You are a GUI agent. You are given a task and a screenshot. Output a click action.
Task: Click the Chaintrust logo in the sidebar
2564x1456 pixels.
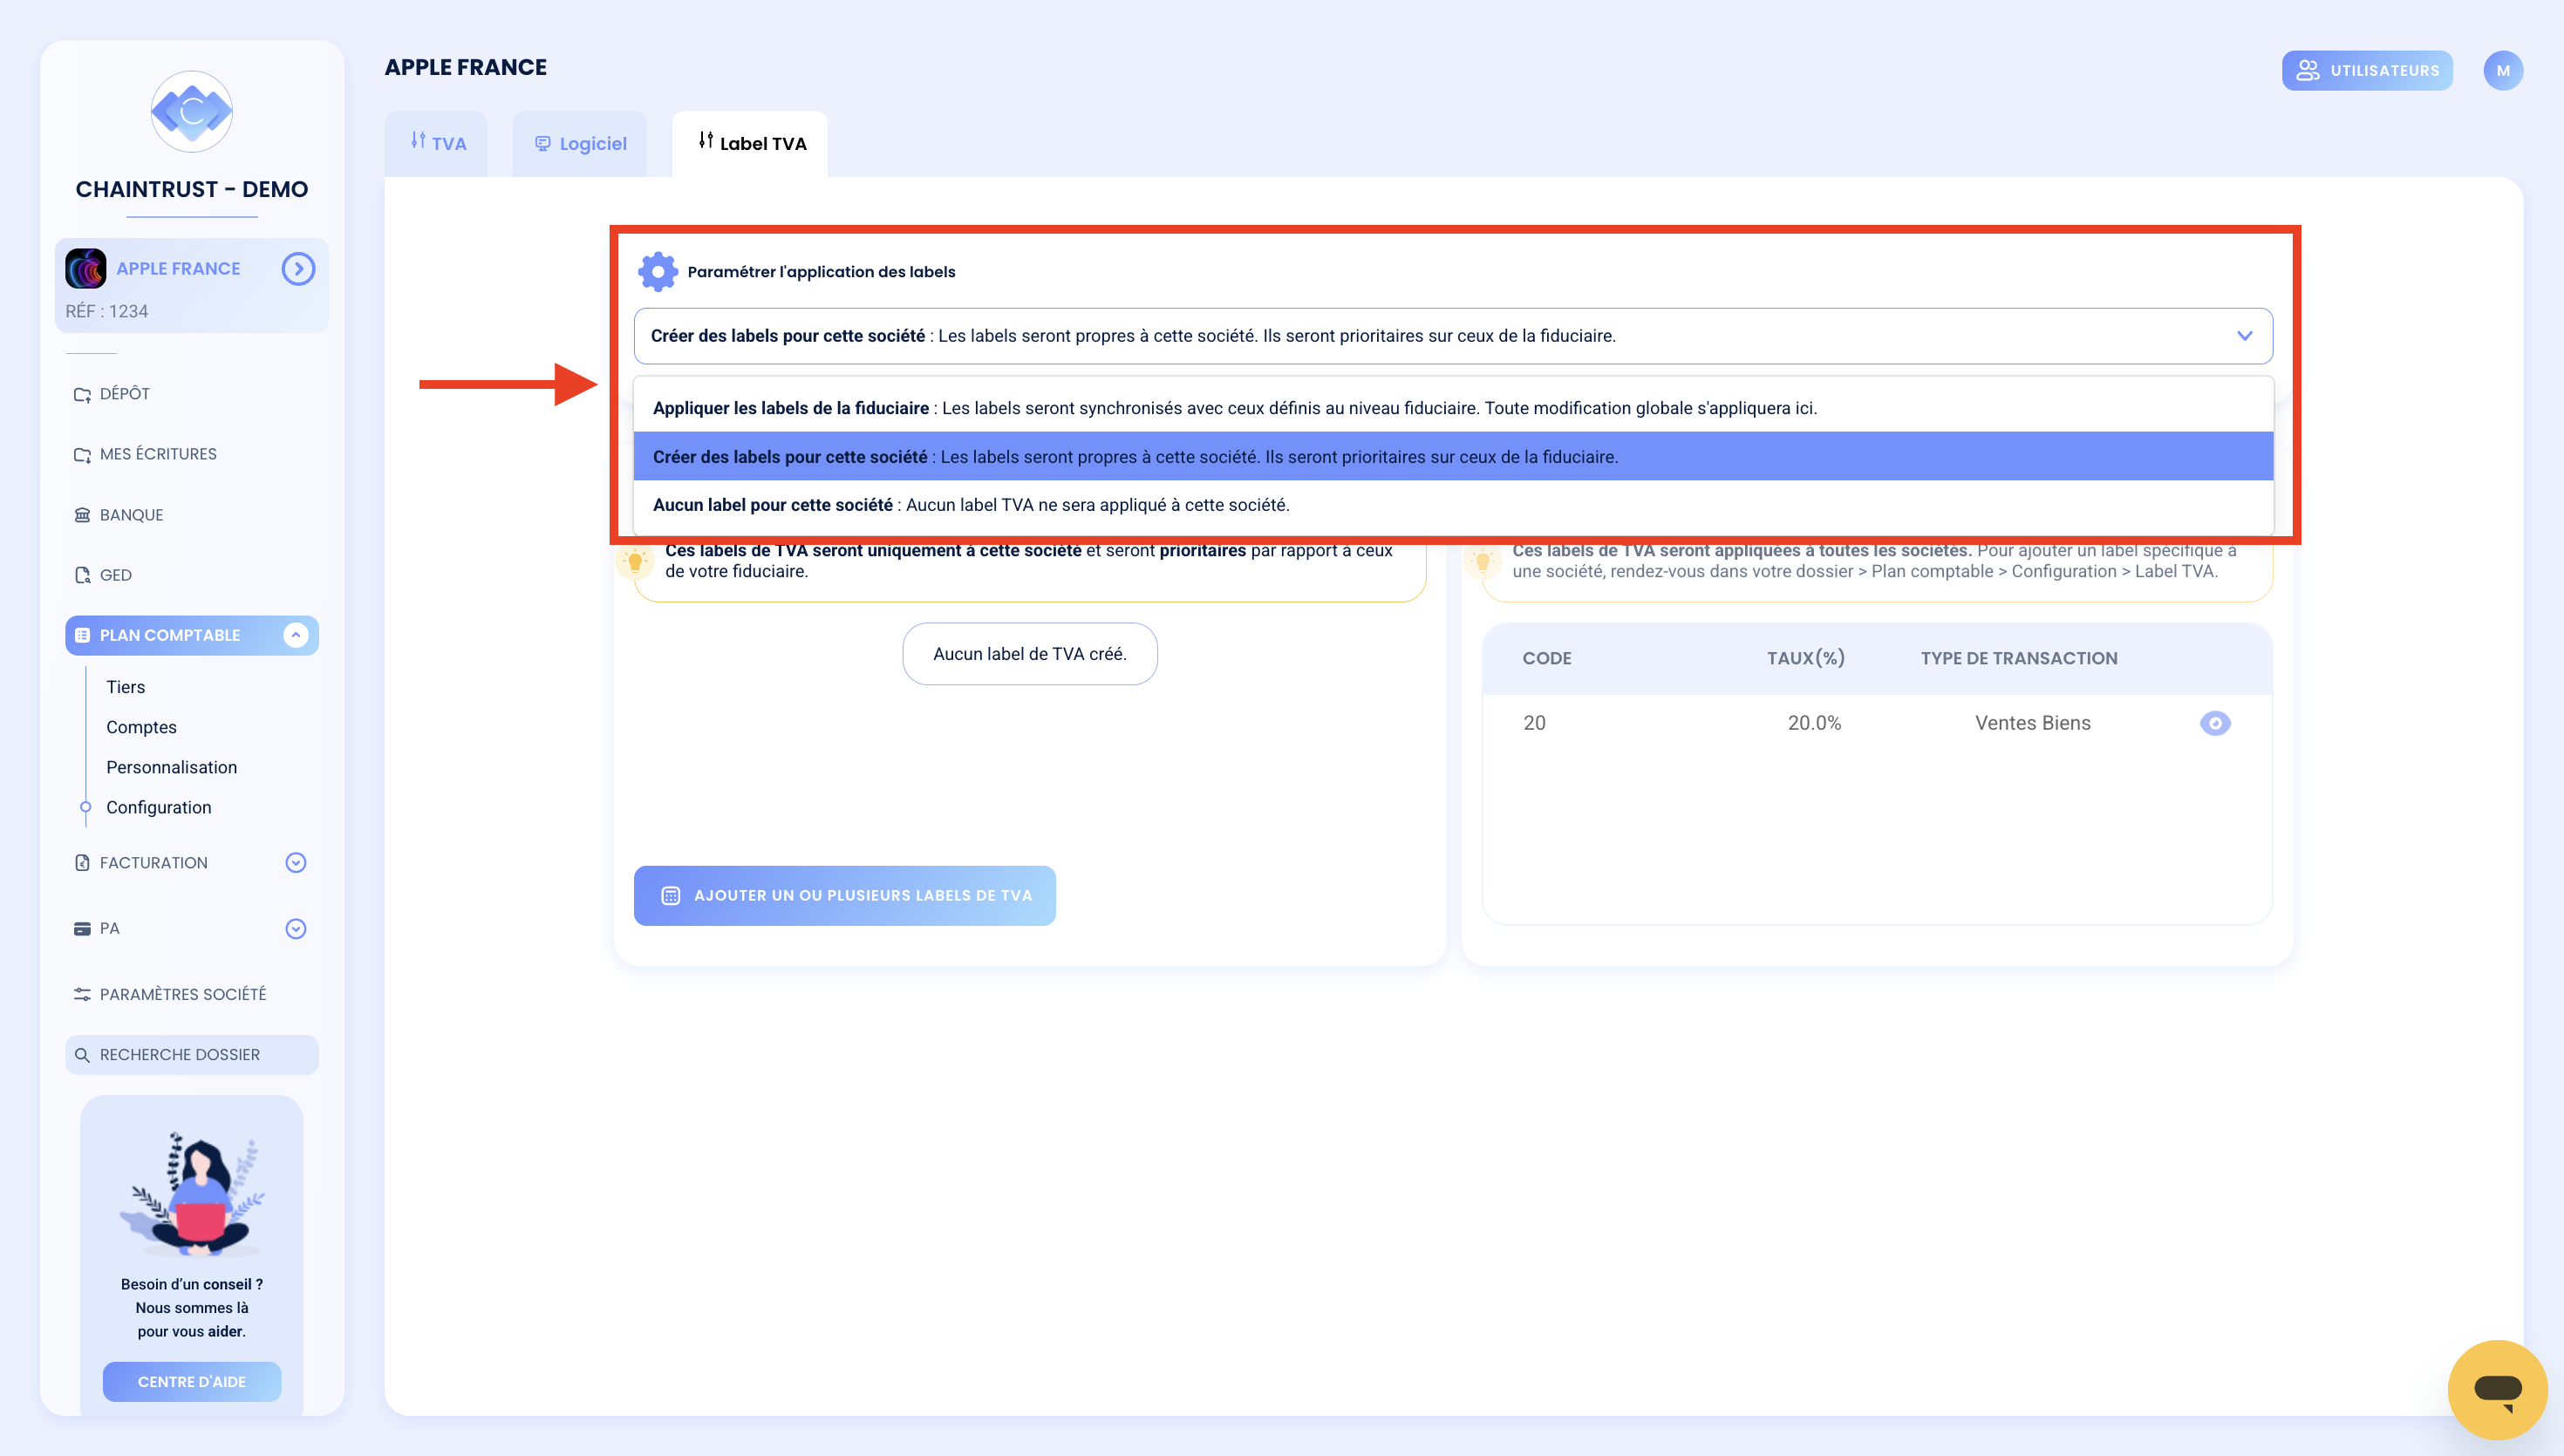(191, 111)
